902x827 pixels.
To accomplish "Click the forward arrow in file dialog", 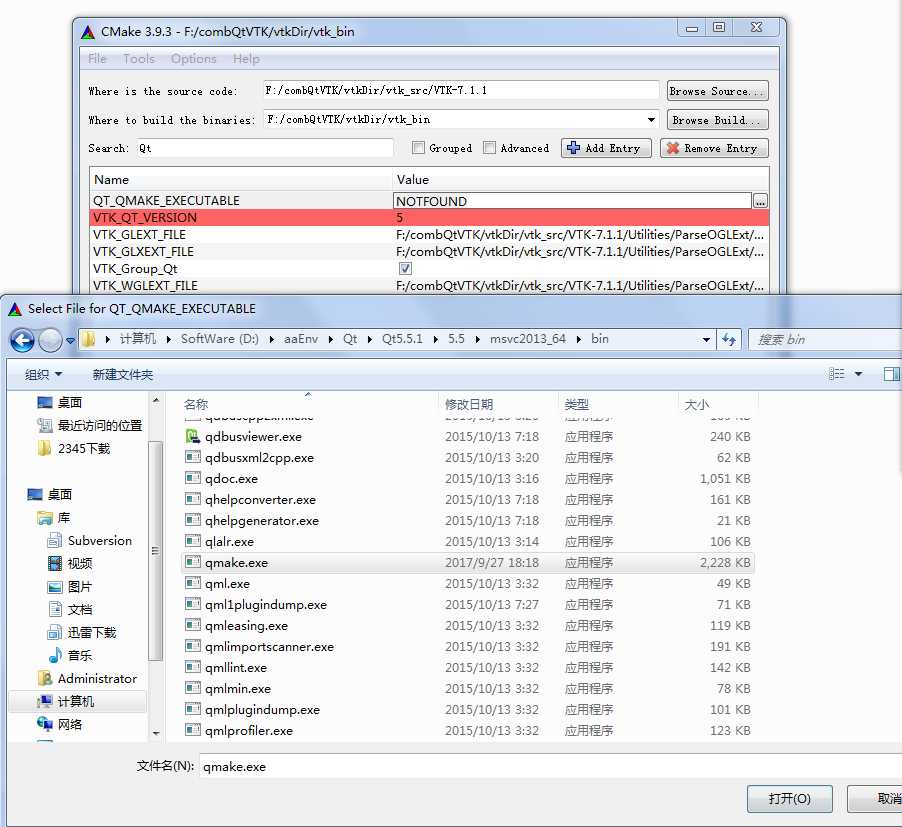I will click(x=50, y=340).
